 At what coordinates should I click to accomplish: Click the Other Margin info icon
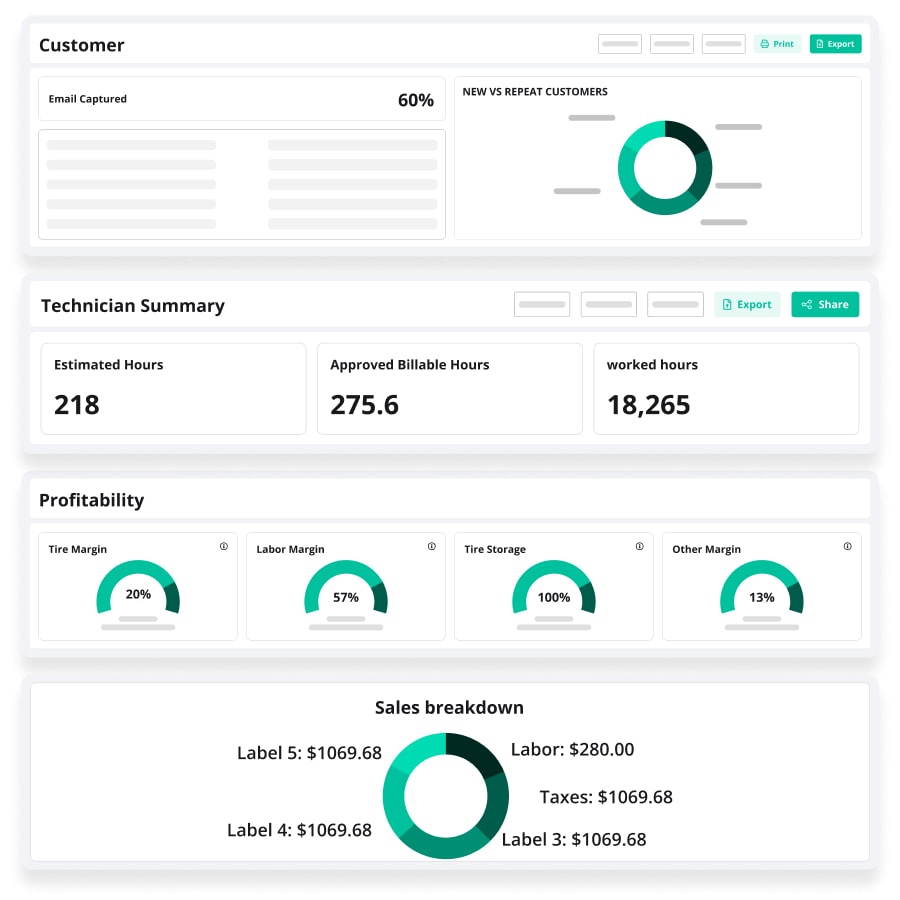pos(848,547)
